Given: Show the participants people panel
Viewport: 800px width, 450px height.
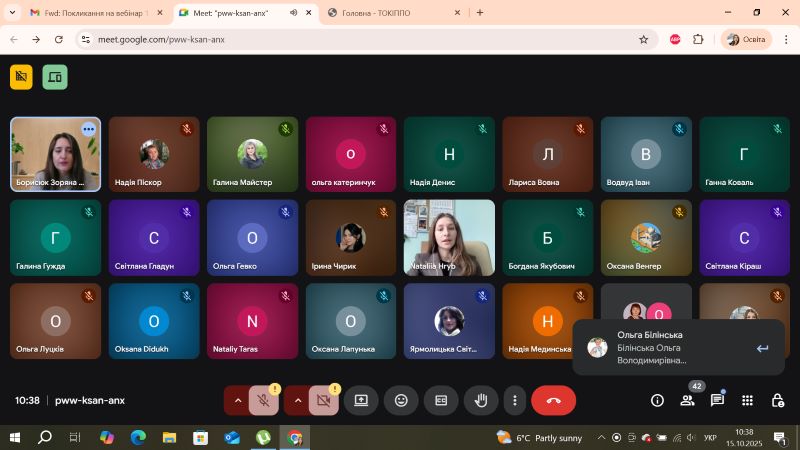Looking at the screenshot, I should (x=687, y=400).
